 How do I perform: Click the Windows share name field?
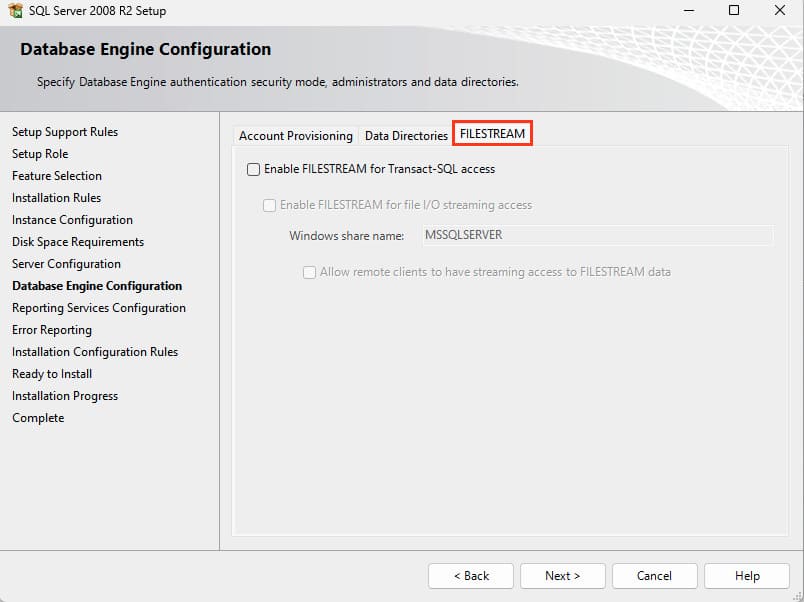[598, 235]
